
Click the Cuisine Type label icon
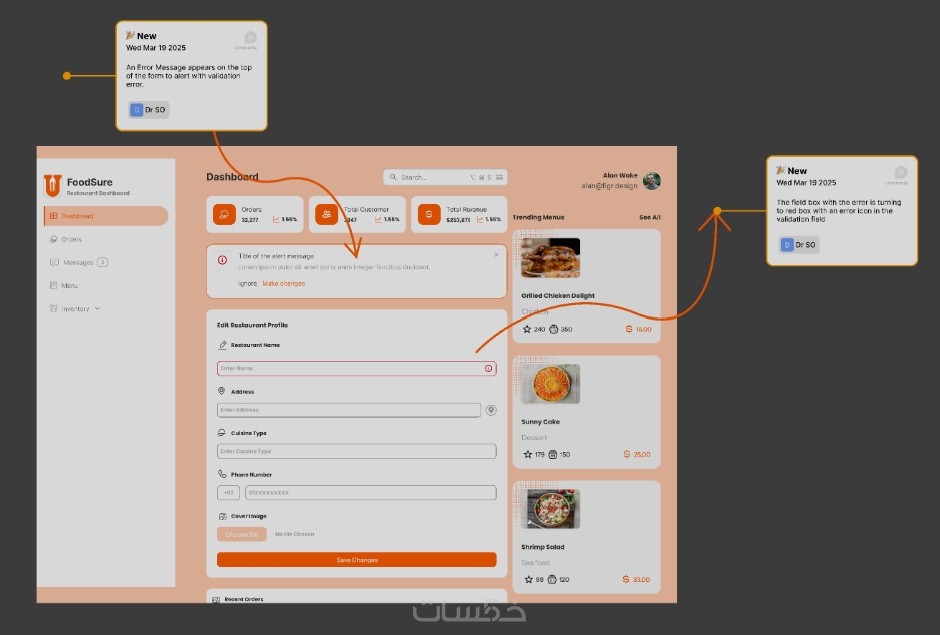click(x=221, y=432)
